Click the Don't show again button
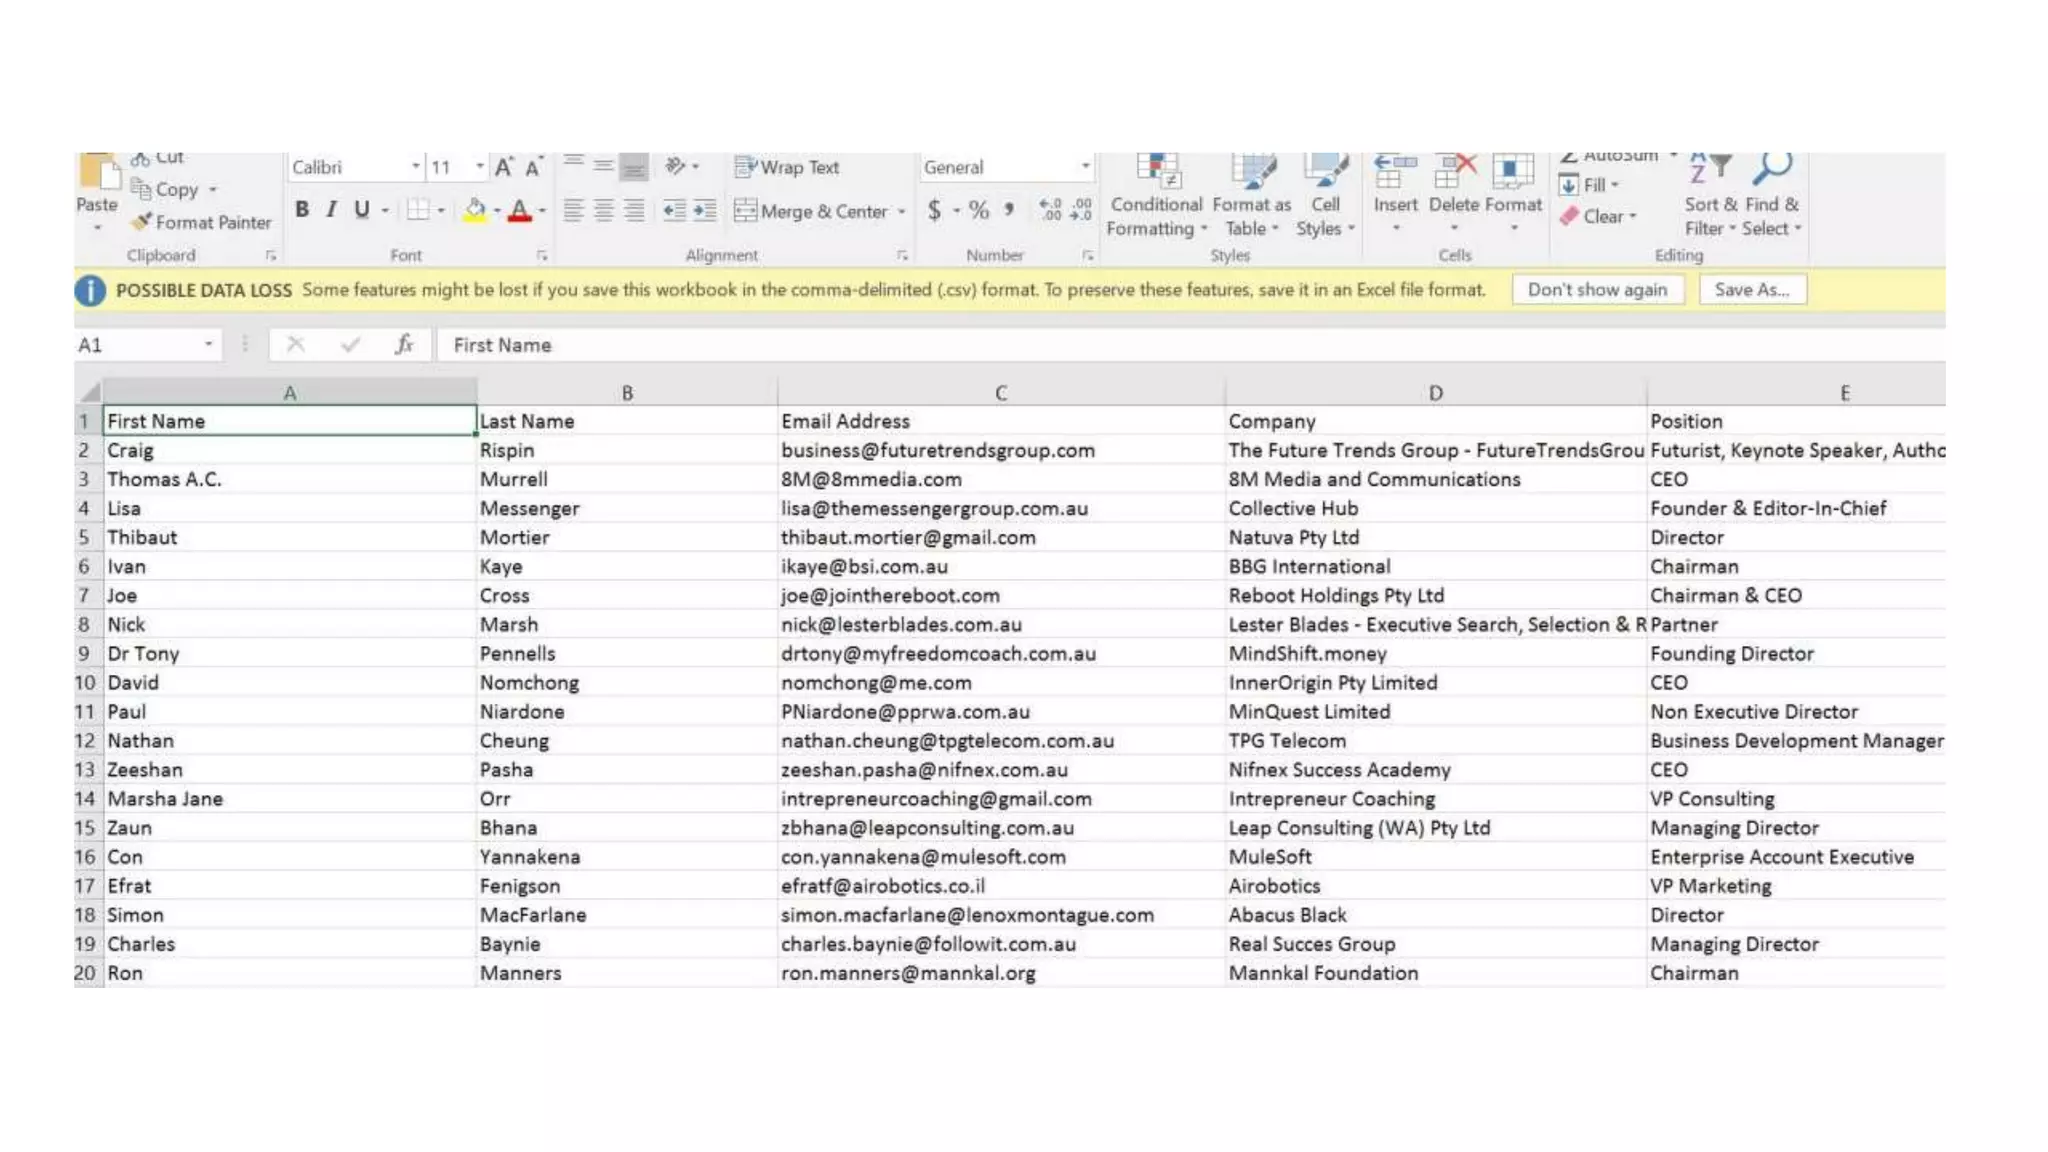 (1597, 290)
